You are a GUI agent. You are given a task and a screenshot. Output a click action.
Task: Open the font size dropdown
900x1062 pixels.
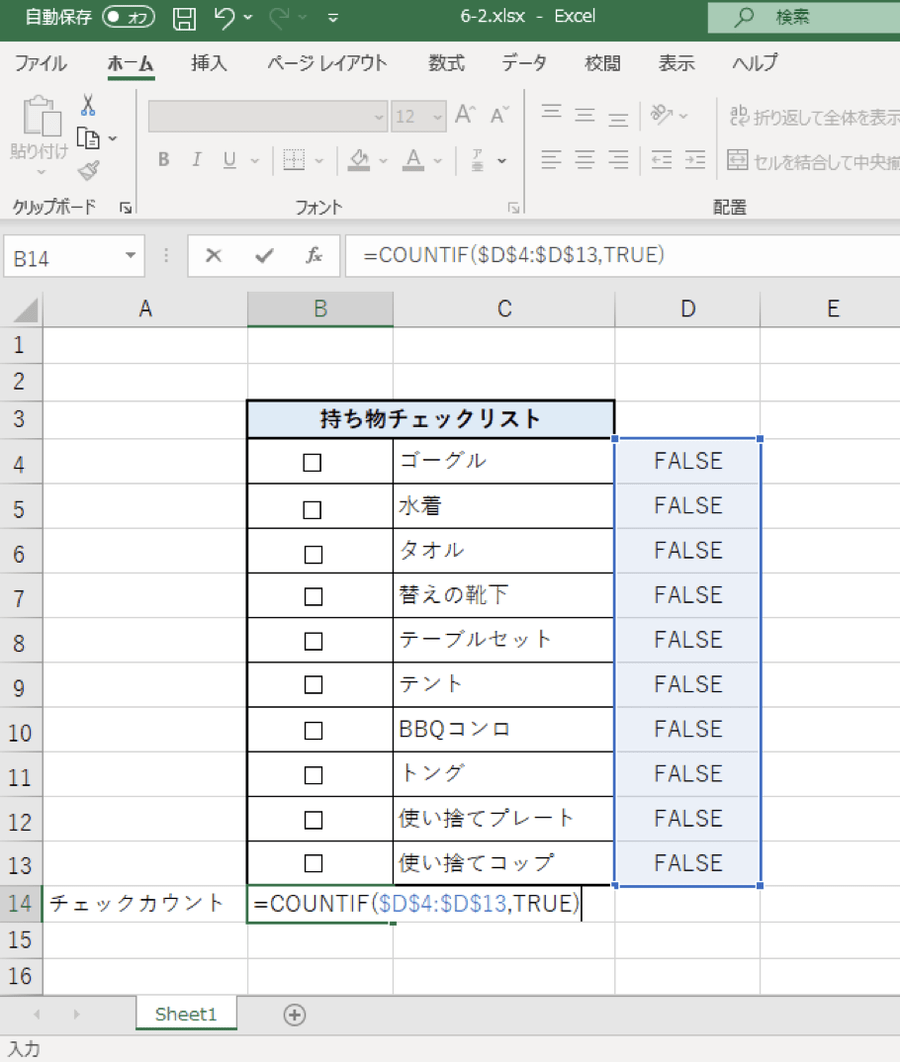436,117
